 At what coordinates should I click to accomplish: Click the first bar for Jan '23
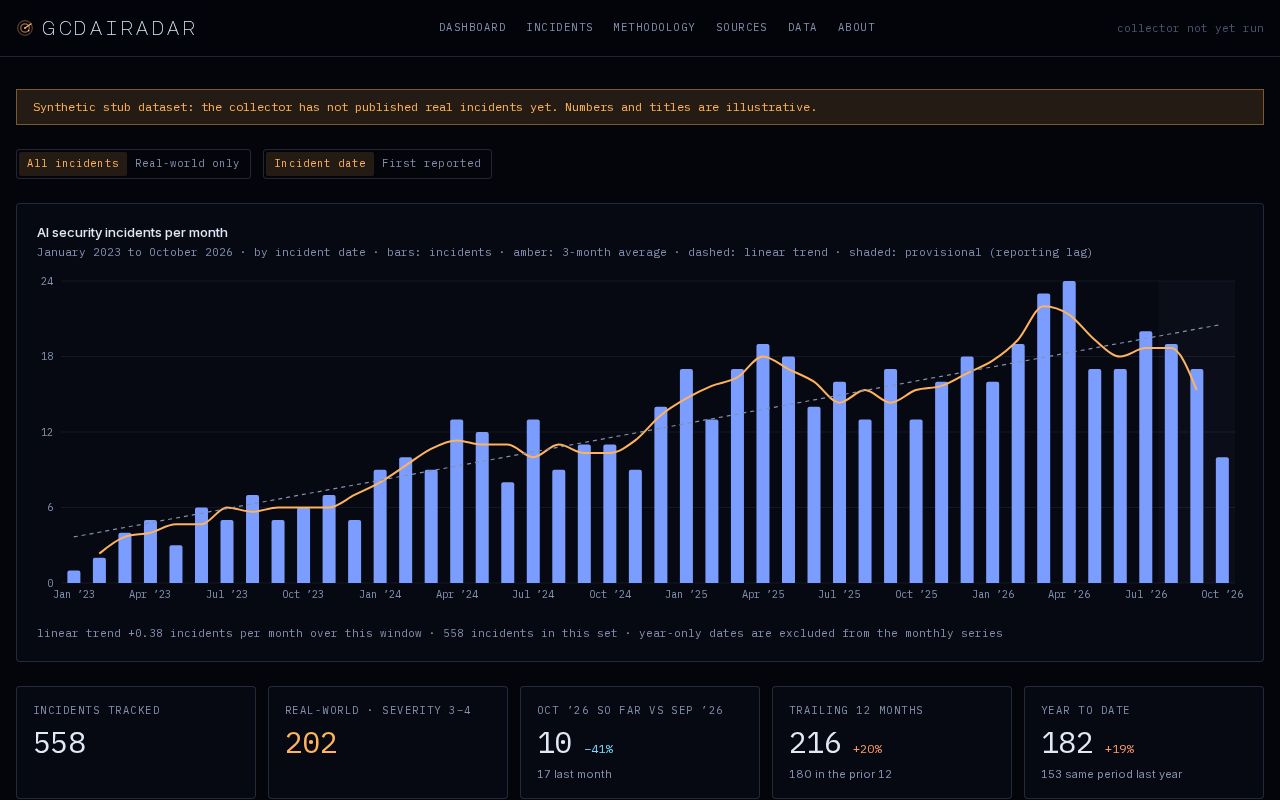74,577
